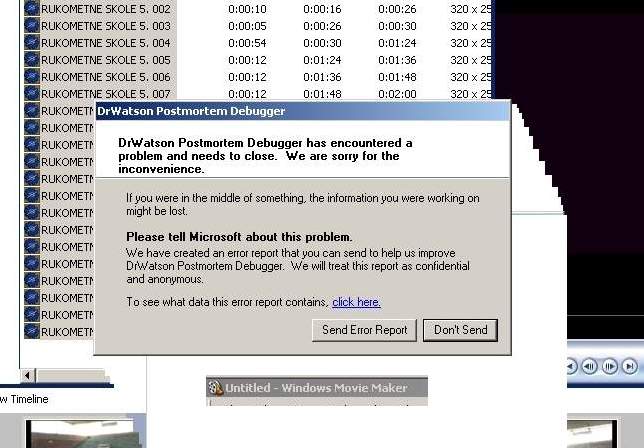Click duration 0:00:12 in clip 007 row
The image size is (644, 448).
[247, 94]
